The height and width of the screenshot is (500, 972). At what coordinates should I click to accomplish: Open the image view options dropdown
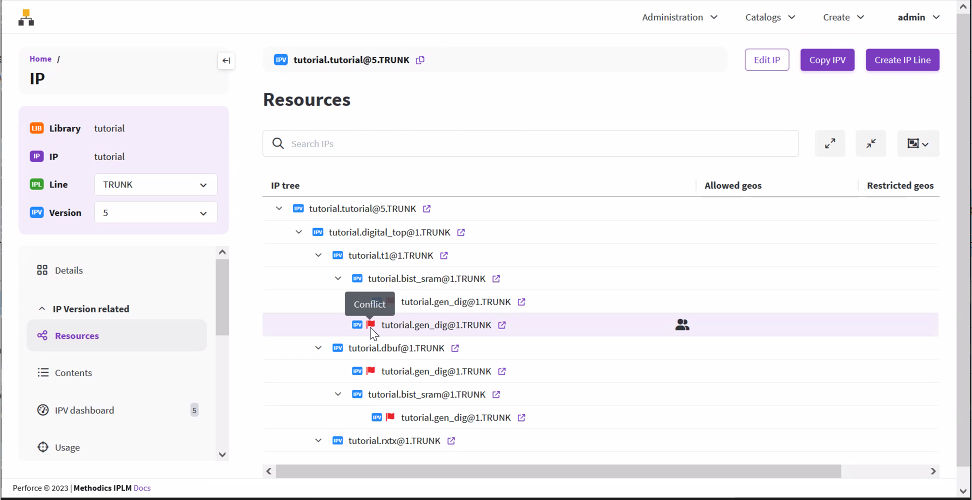(x=917, y=144)
